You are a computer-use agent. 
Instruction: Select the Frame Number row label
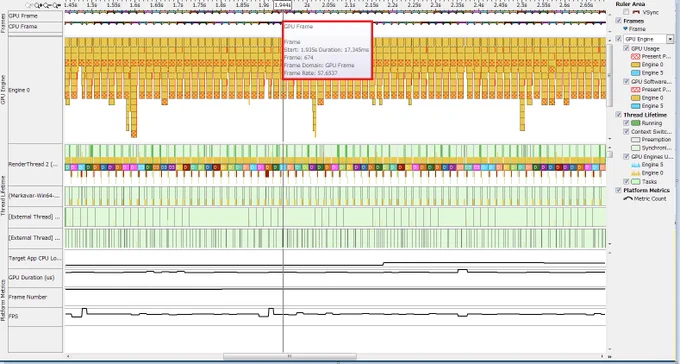[28, 297]
